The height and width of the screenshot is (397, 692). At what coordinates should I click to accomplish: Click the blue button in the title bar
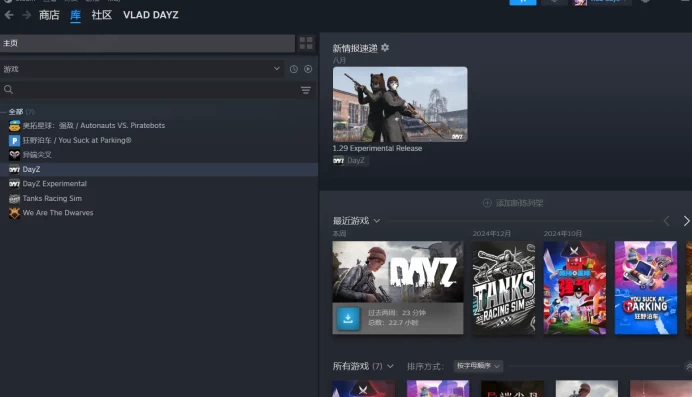point(523,2)
